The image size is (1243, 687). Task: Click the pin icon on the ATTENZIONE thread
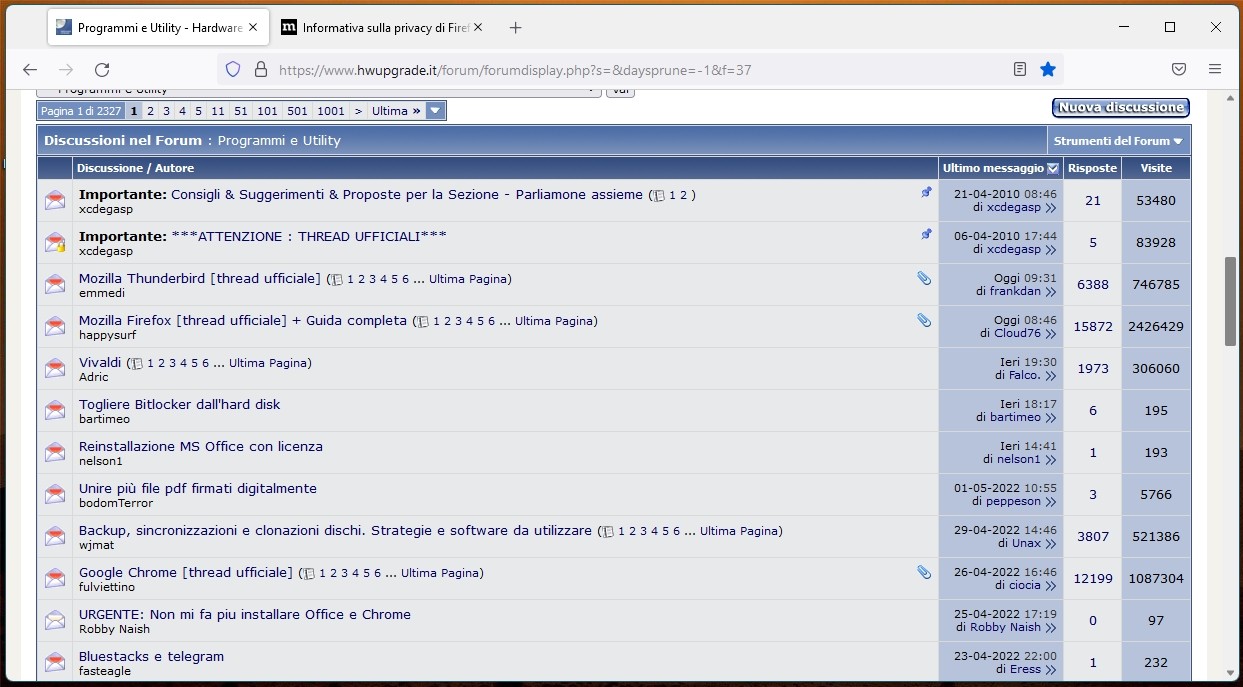click(926, 234)
